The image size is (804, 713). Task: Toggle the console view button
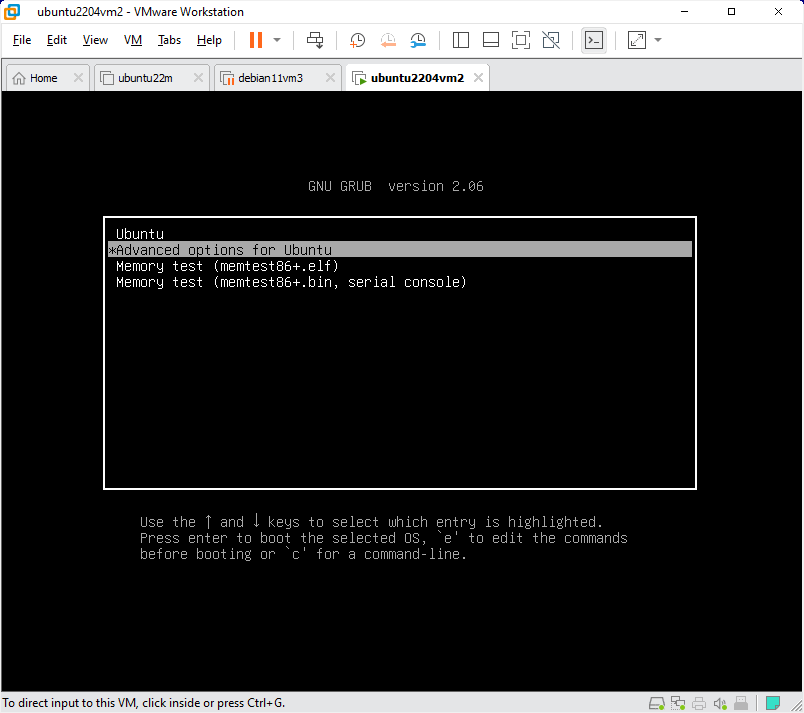coord(594,40)
